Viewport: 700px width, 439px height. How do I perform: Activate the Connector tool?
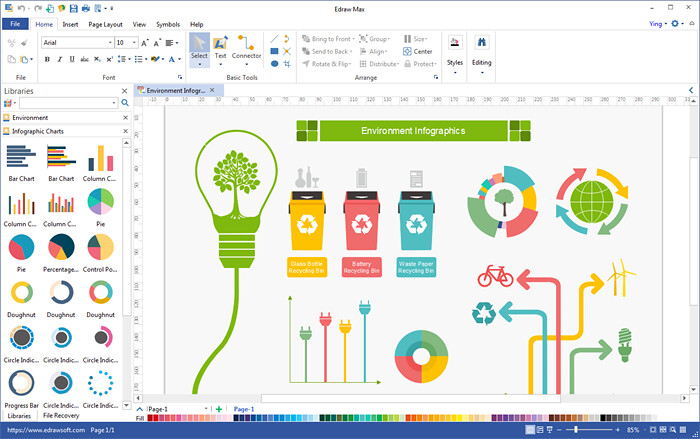(x=246, y=49)
